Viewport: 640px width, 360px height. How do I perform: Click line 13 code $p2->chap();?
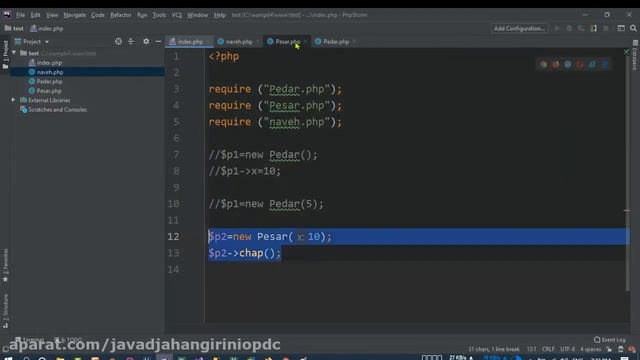click(x=244, y=253)
